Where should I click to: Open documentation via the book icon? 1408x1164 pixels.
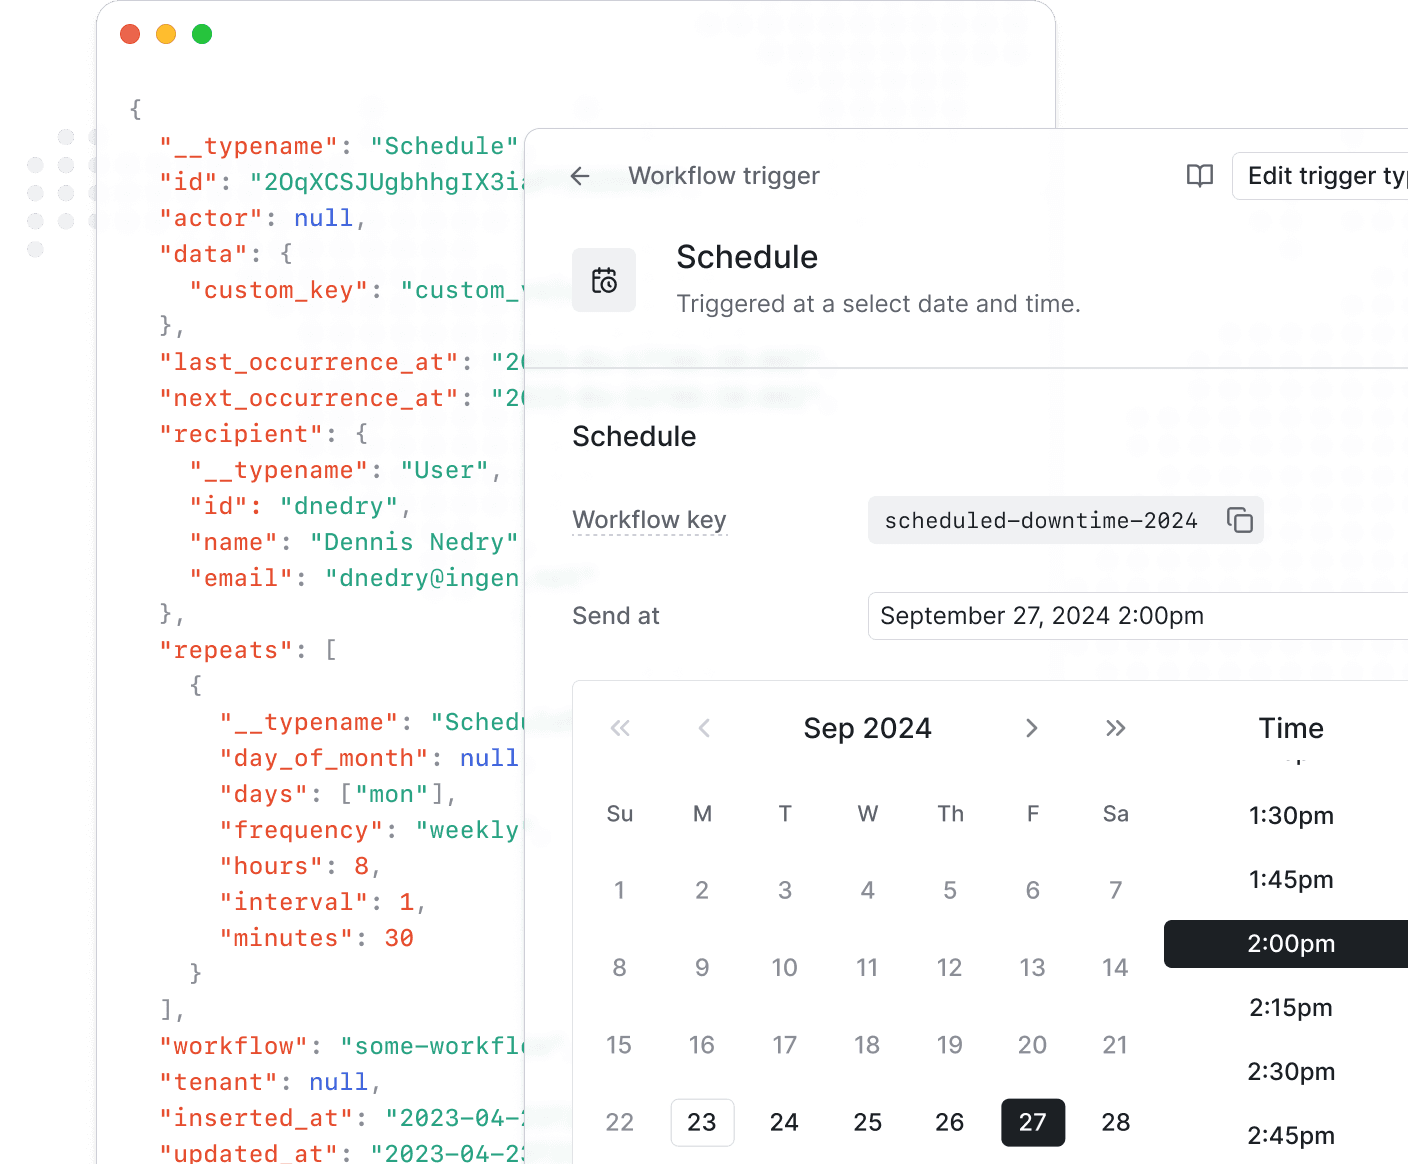click(1198, 176)
